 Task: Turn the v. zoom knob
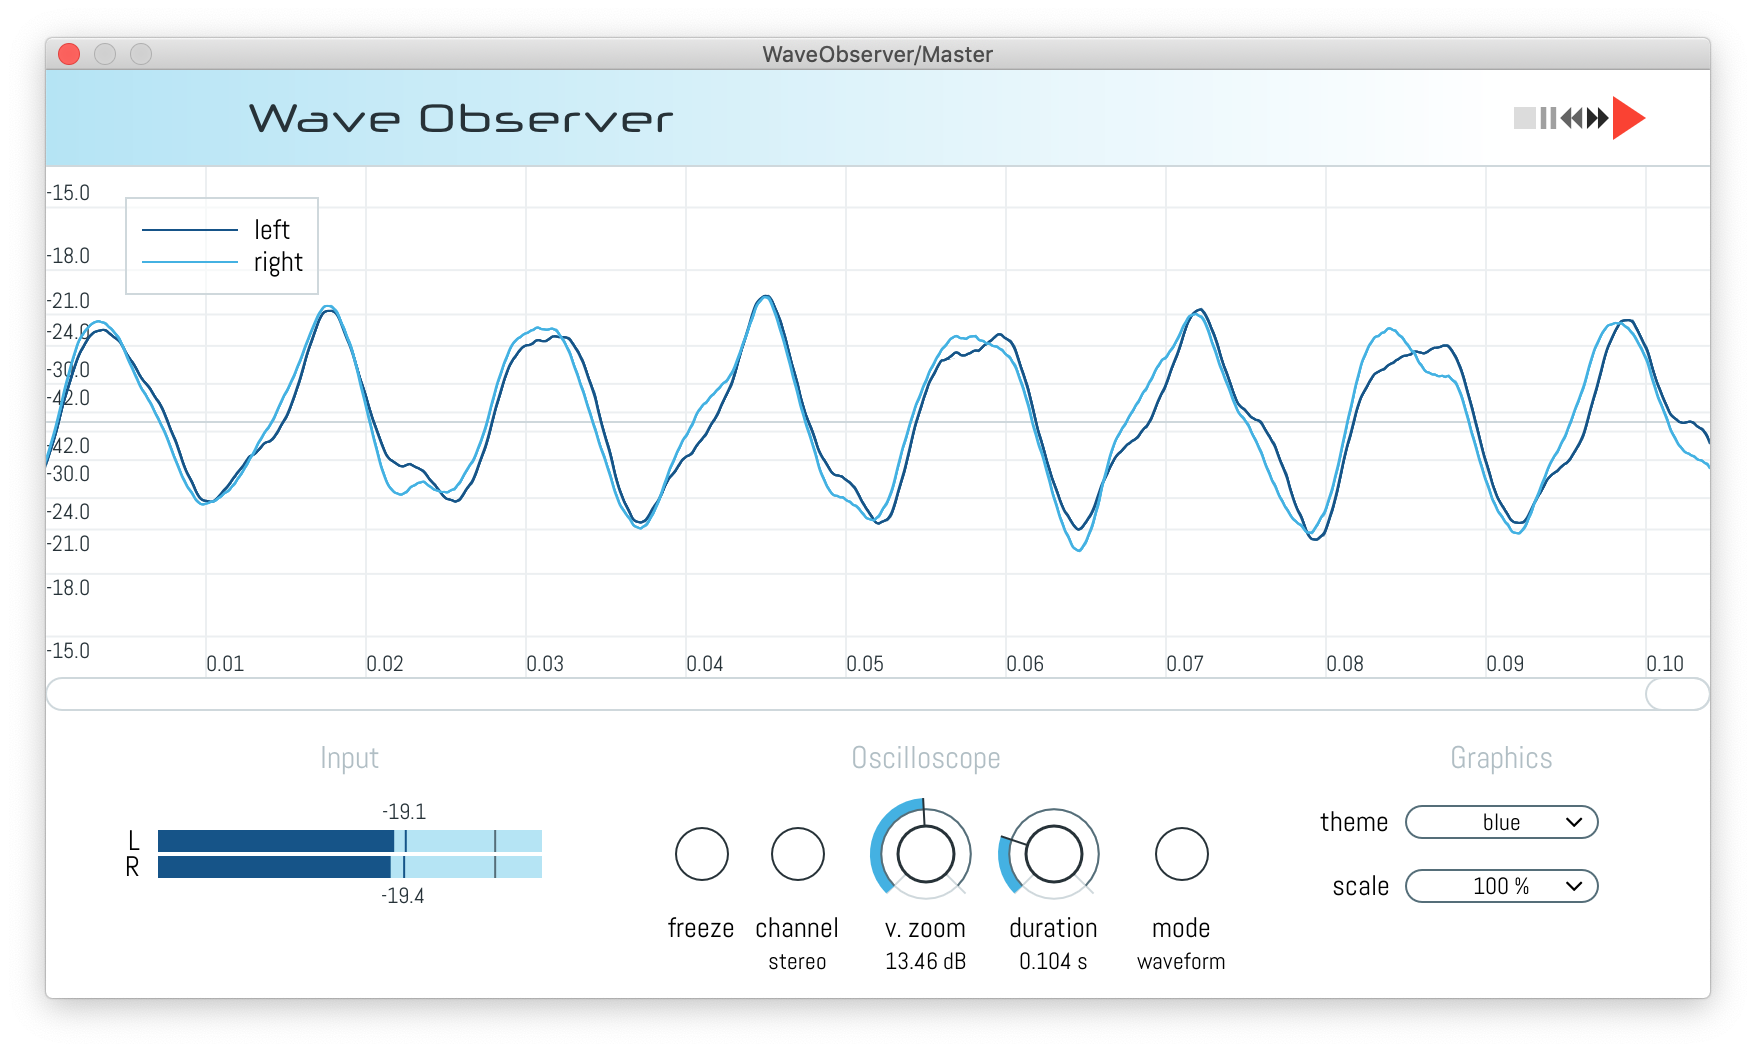pyautogui.click(x=925, y=854)
